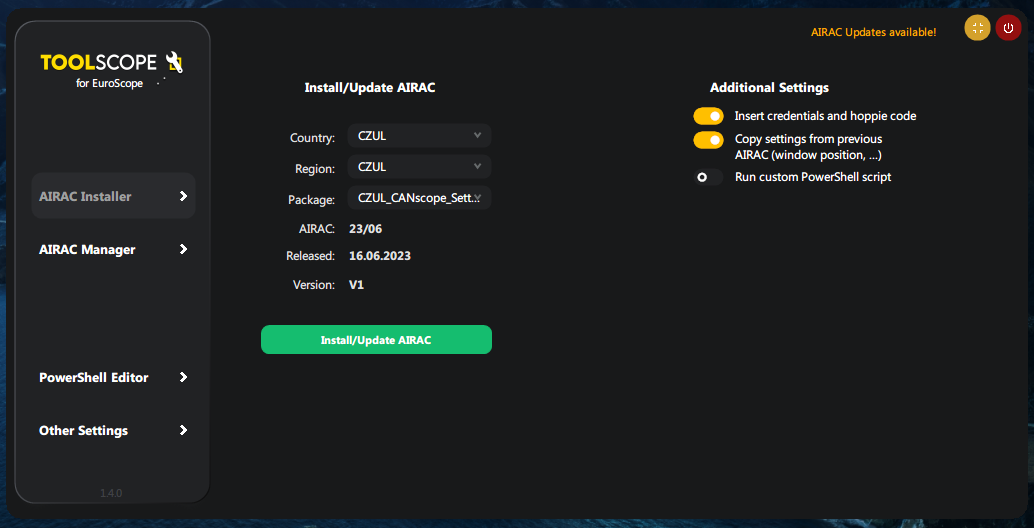Open the Country dropdown
Screen dimensions: 1034x528
point(419,136)
